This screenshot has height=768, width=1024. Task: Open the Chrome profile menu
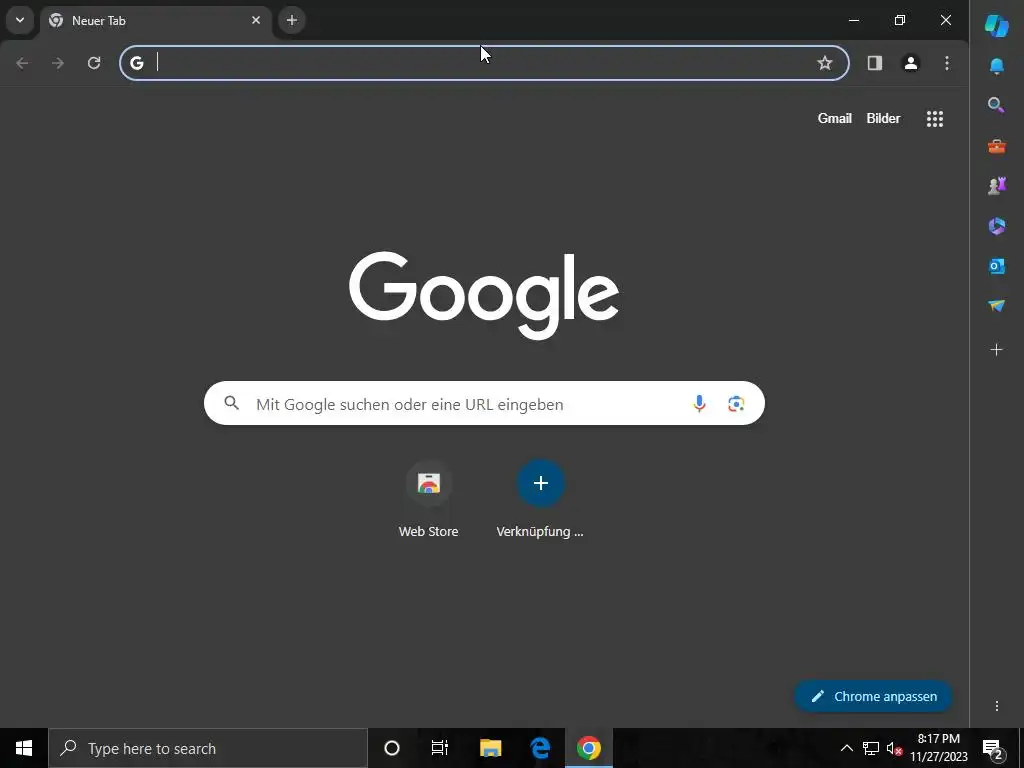910,63
